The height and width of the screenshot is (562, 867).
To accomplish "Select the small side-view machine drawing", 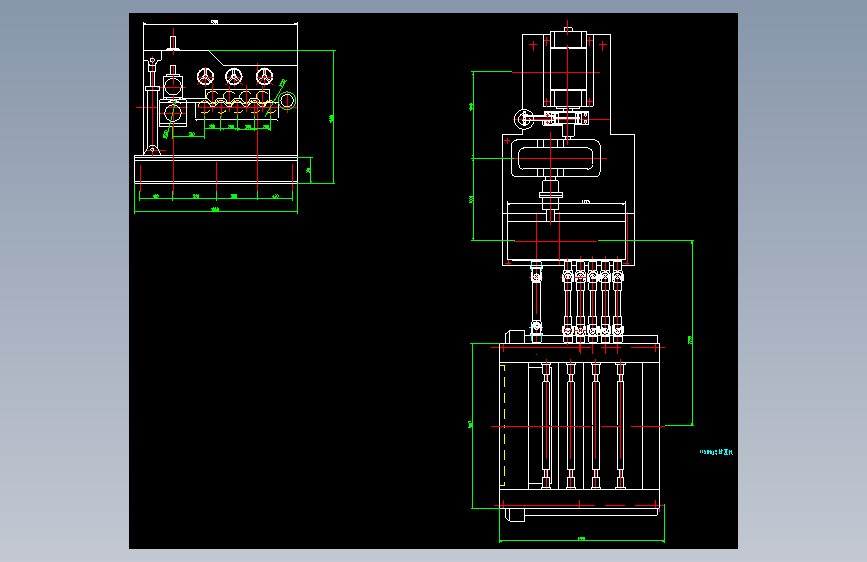I will [234, 117].
